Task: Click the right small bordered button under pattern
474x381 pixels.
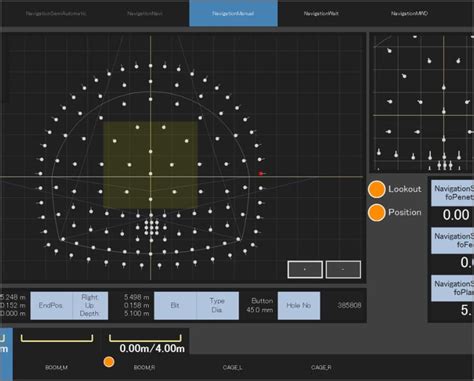Action: click(343, 269)
